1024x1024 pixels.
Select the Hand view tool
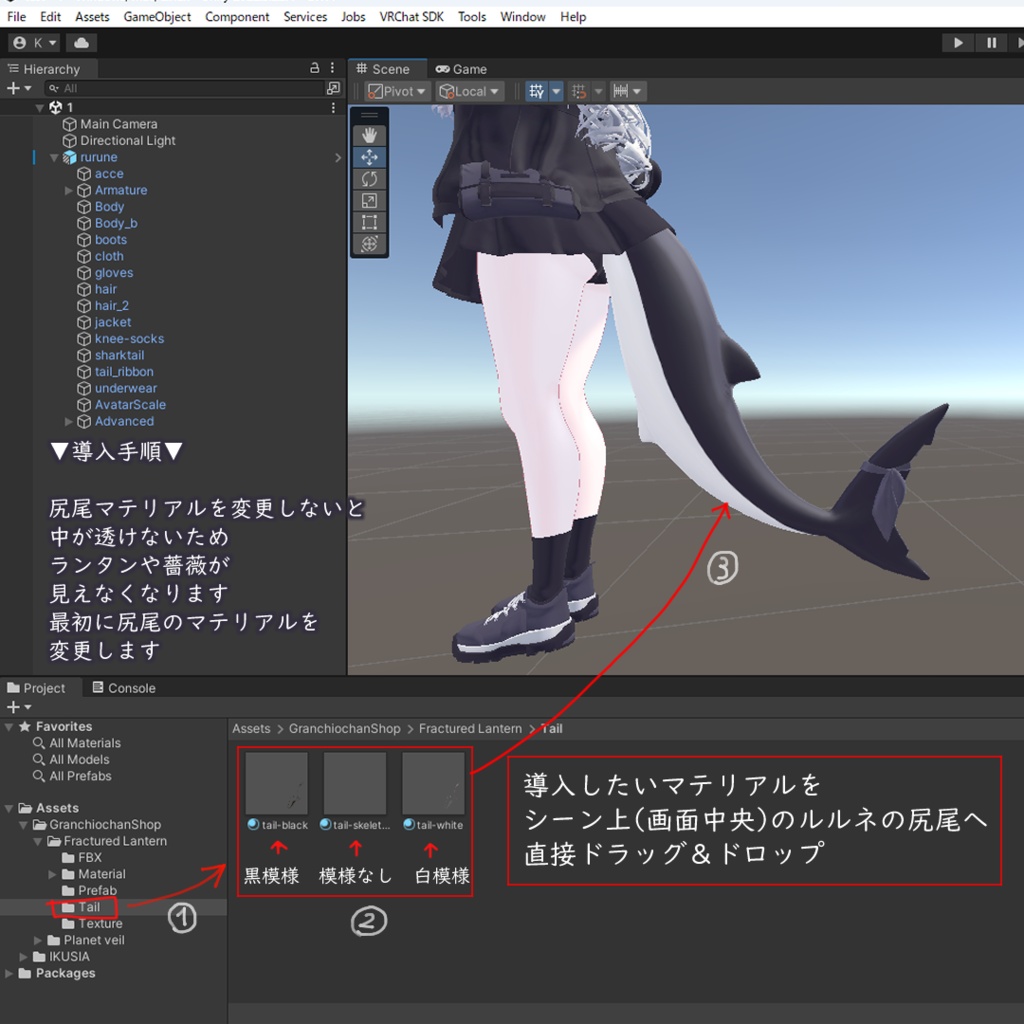click(x=369, y=135)
